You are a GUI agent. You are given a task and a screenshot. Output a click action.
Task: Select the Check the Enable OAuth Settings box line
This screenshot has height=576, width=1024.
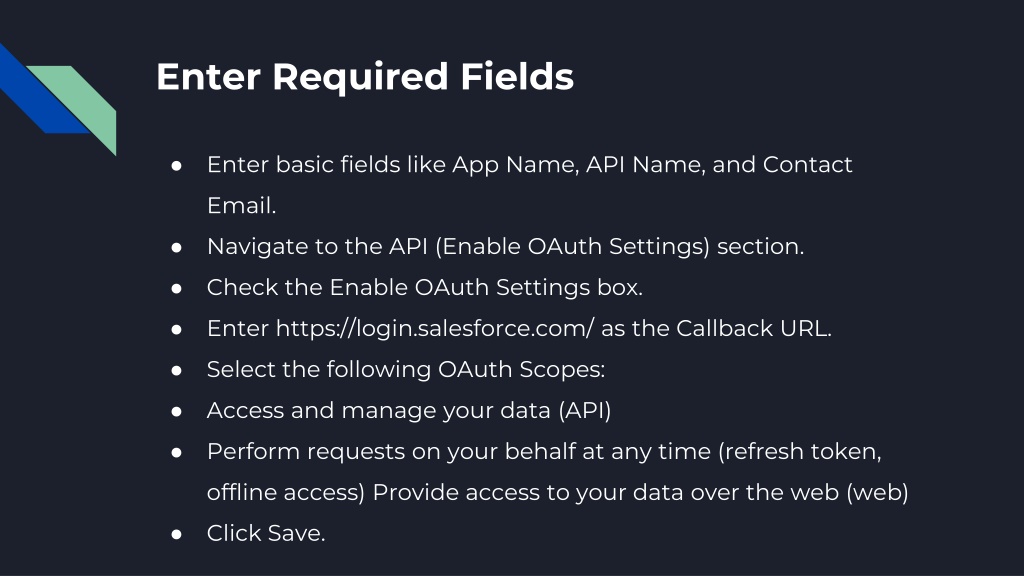[x=424, y=287]
